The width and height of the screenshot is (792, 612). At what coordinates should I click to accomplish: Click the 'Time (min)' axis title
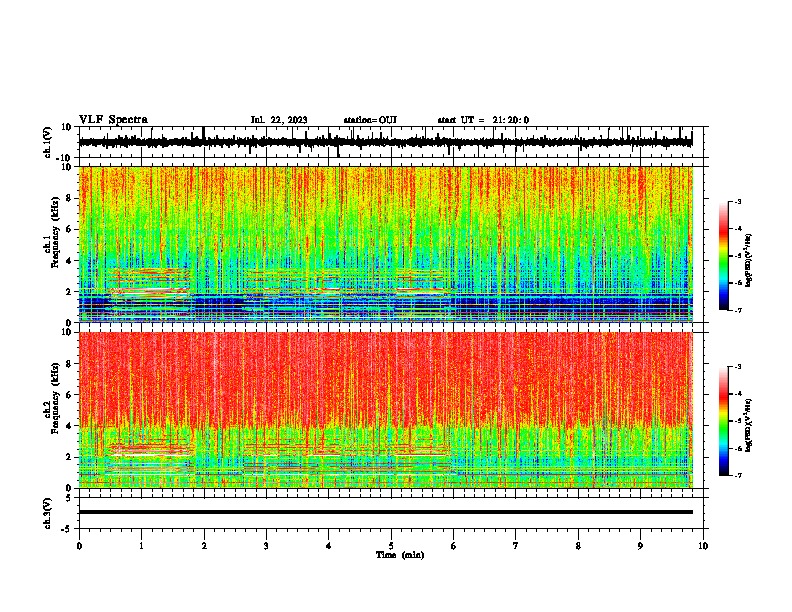coord(400,555)
